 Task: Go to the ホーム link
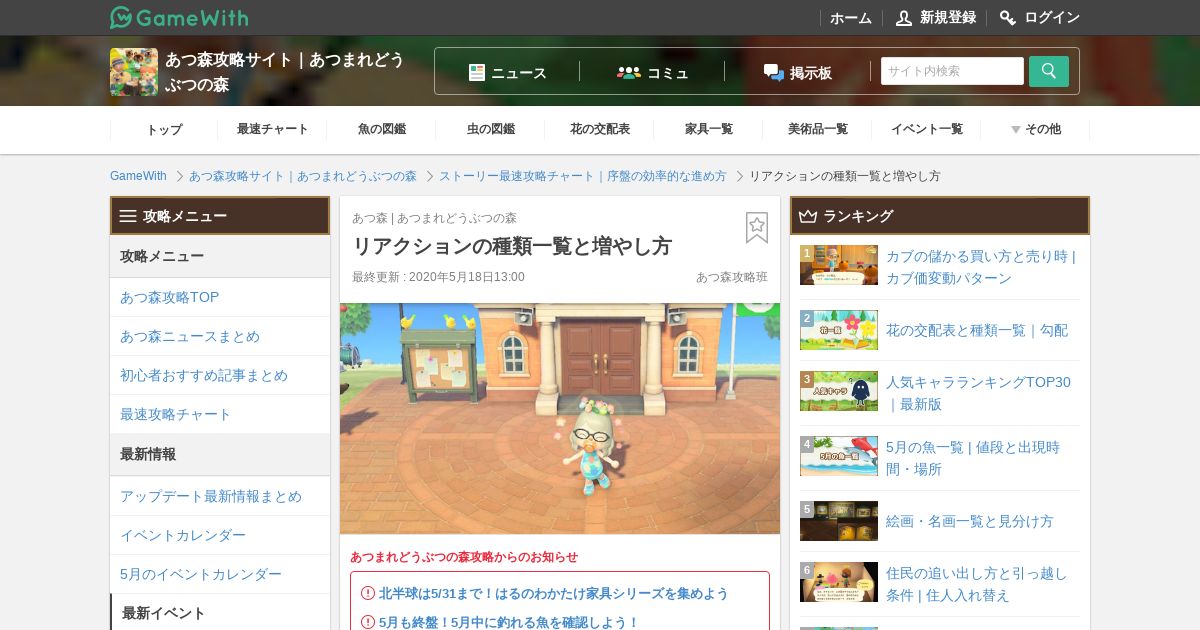point(851,17)
